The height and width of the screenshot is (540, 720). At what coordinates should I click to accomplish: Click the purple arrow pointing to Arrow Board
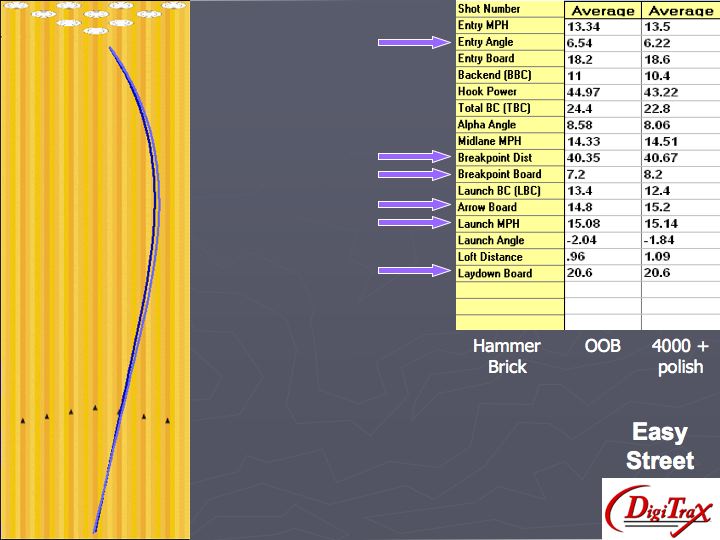[x=413, y=207]
